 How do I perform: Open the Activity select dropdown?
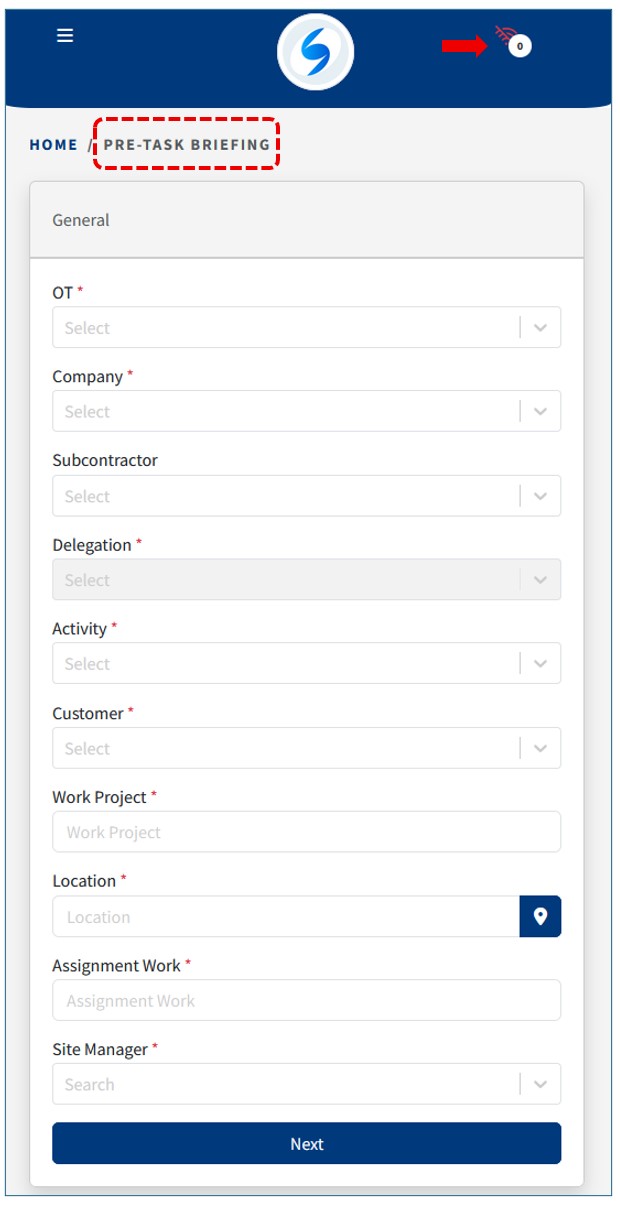pyautogui.click(x=285, y=664)
